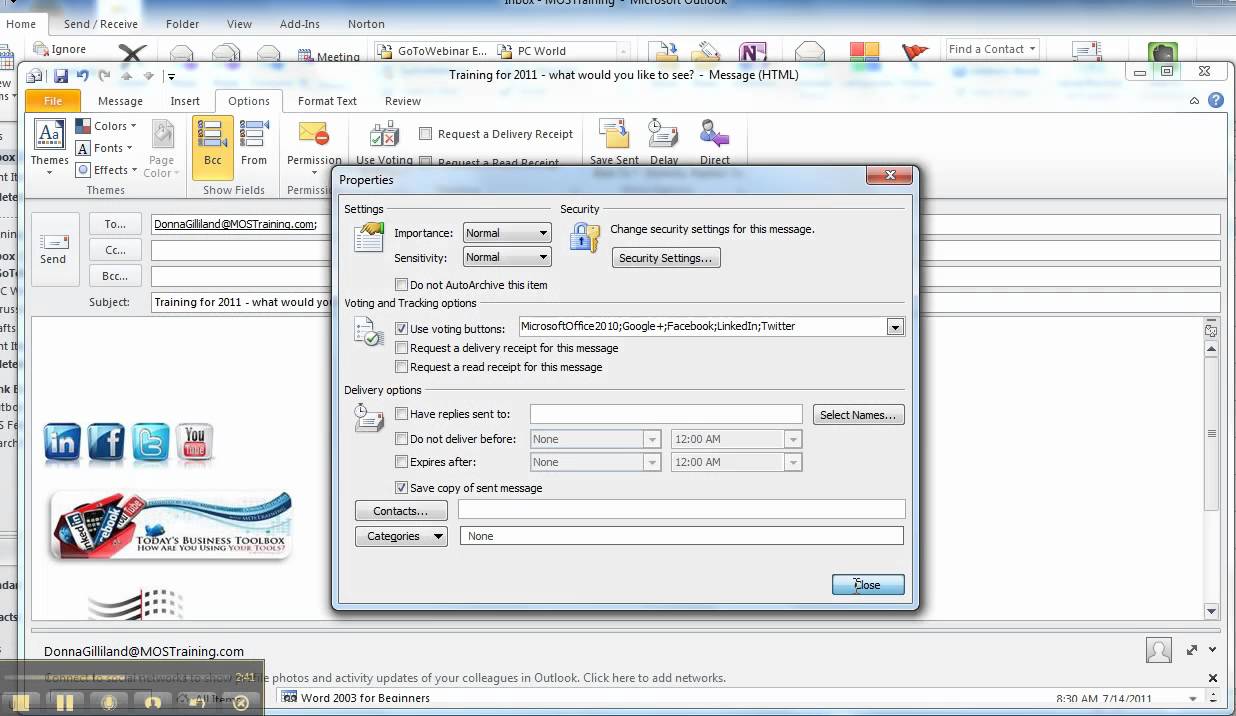This screenshot has height=716, width=1236.
Task: Click Today's Business Toolbox banner image
Action: [170, 525]
